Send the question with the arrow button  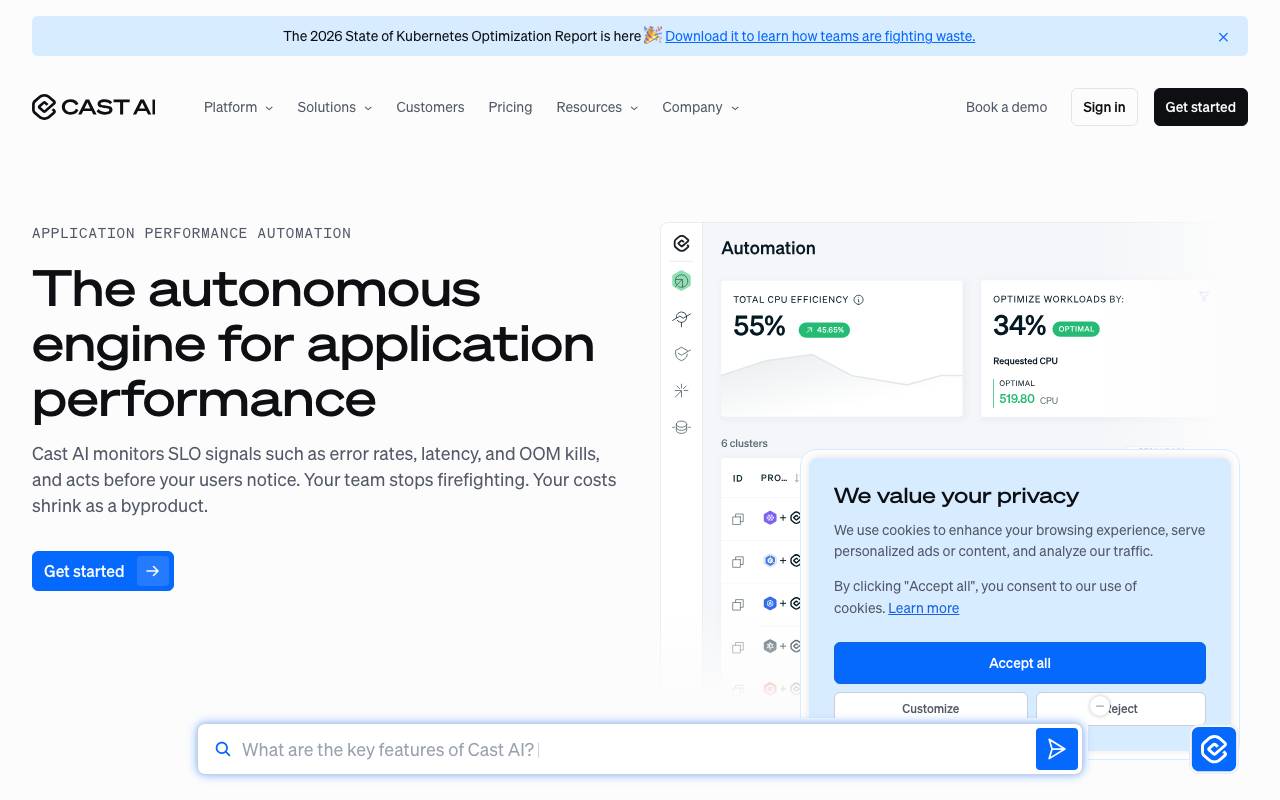point(1057,749)
